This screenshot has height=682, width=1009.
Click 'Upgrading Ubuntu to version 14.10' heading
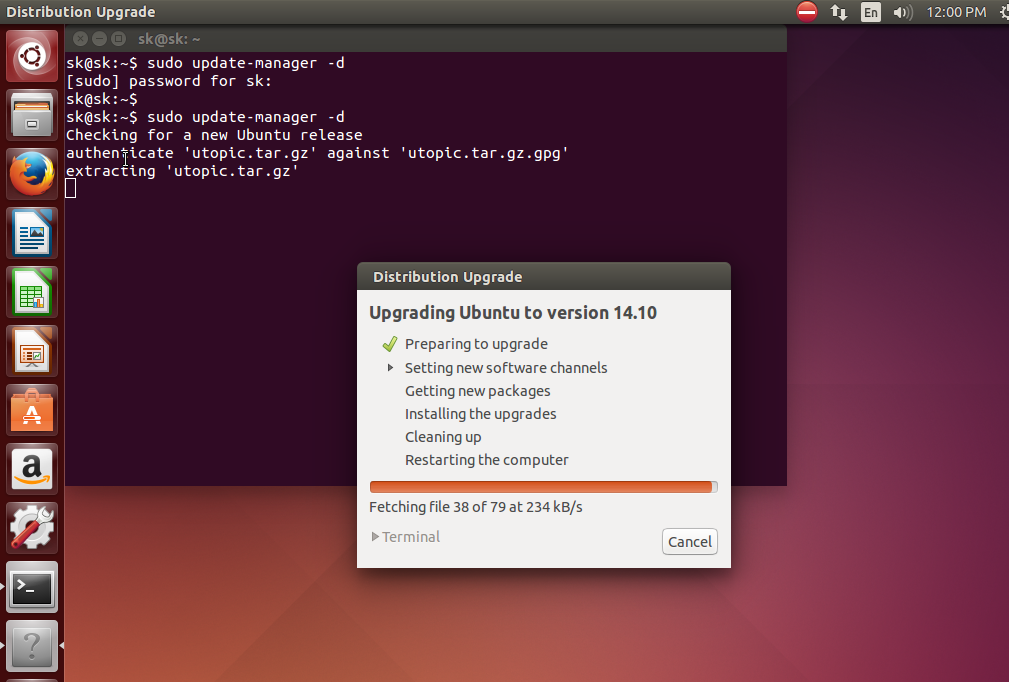click(x=513, y=313)
